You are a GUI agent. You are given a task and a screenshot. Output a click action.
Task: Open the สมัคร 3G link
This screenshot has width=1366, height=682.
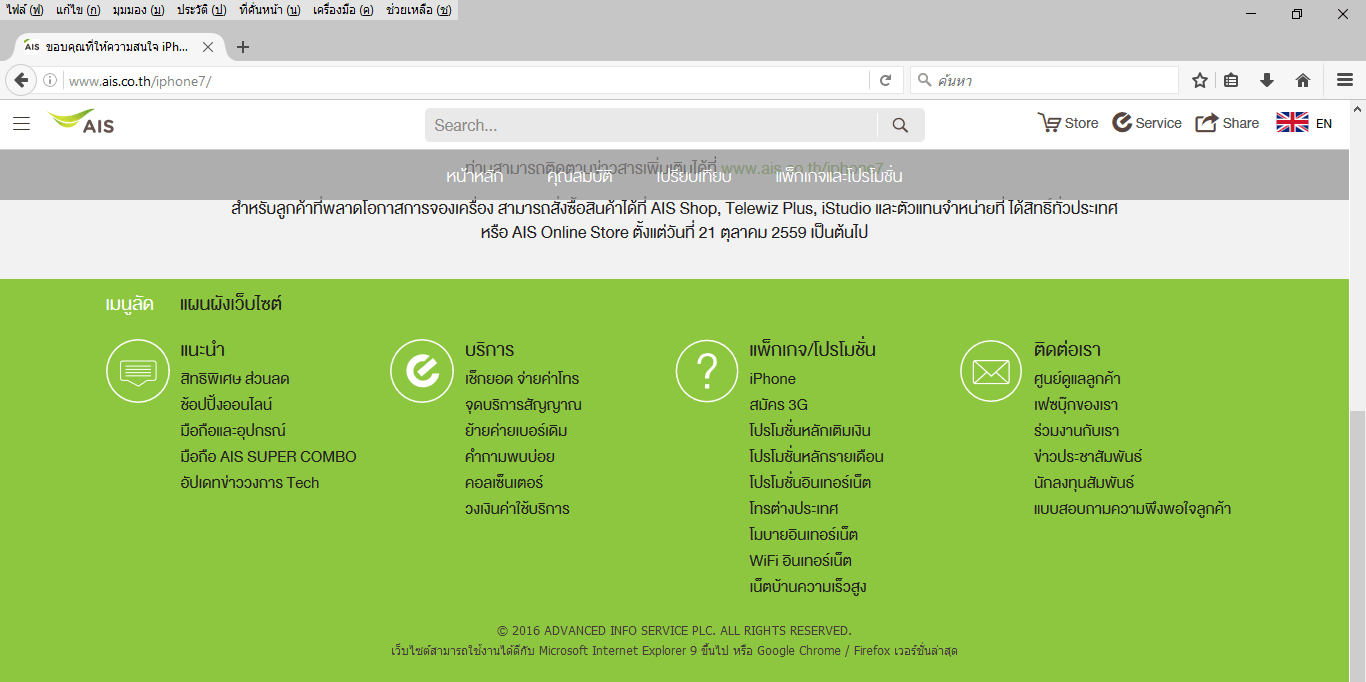pyautogui.click(x=778, y=405)
